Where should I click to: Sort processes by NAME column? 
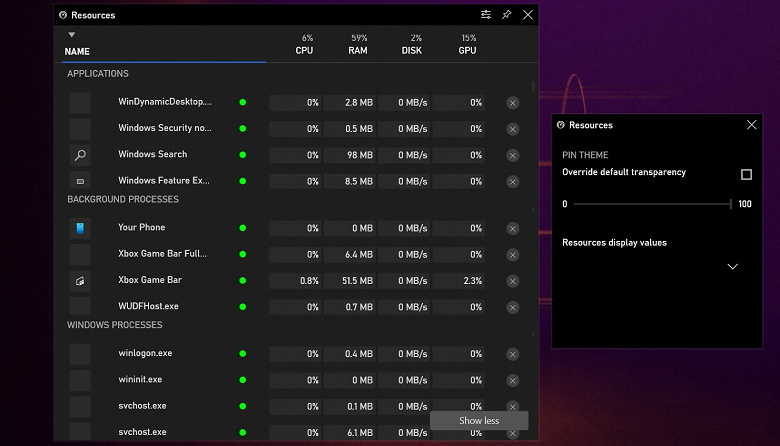(77, 51)
